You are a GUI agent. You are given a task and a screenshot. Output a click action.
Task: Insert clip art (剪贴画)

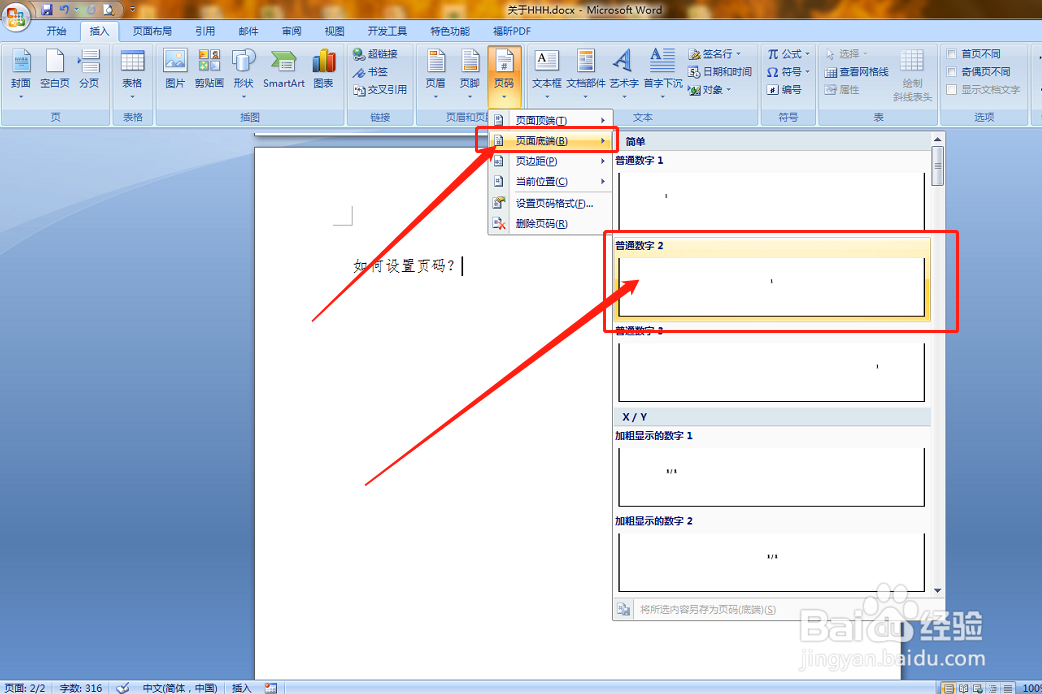coord(209,70)
